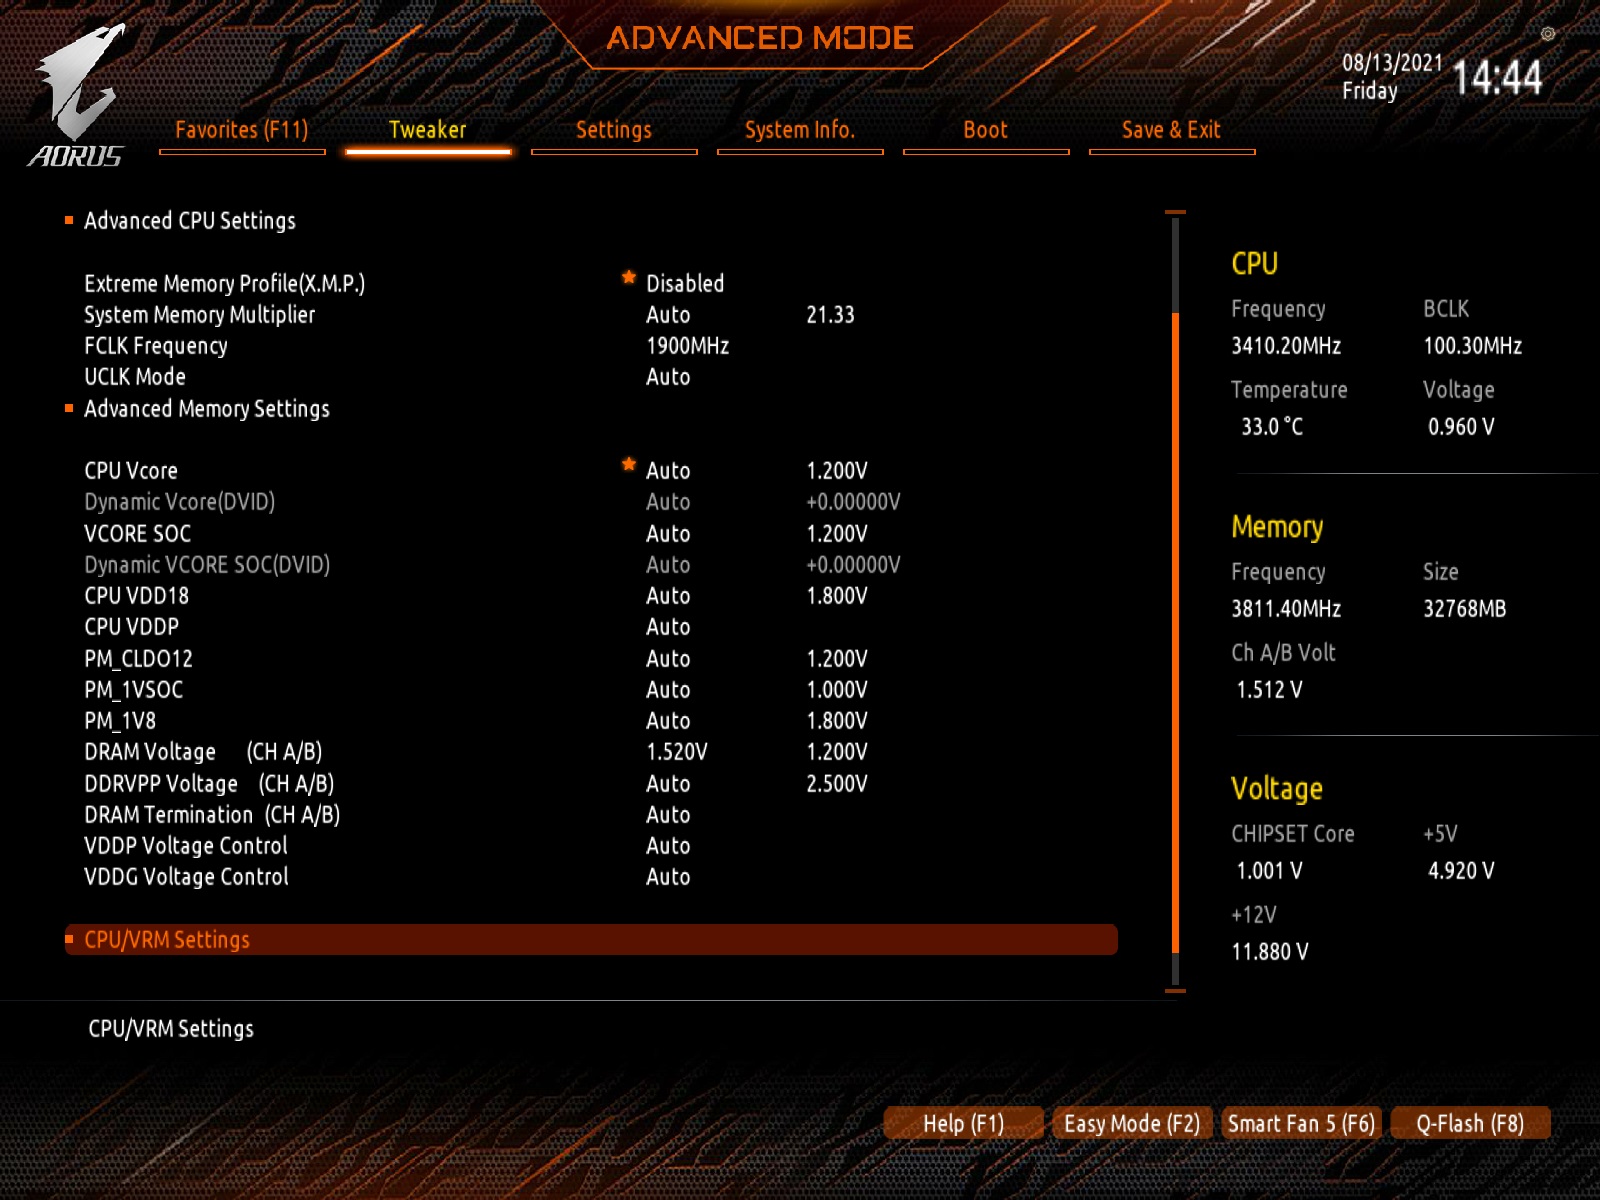Open System Memory Multiplier Auto value
The width and height of the screenshot is (1600, 1200).
point(668,314)
